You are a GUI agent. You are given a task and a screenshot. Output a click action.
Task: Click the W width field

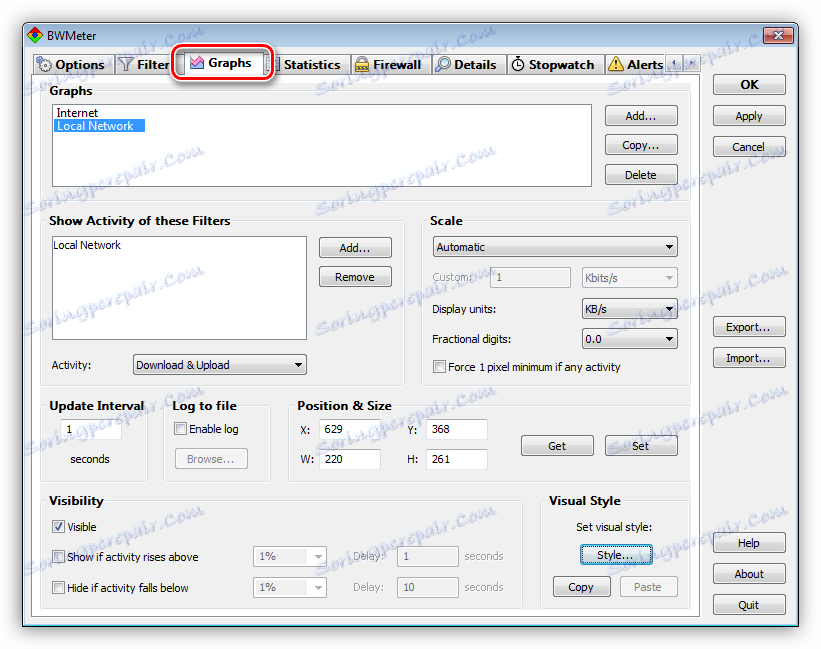[350, 459]
